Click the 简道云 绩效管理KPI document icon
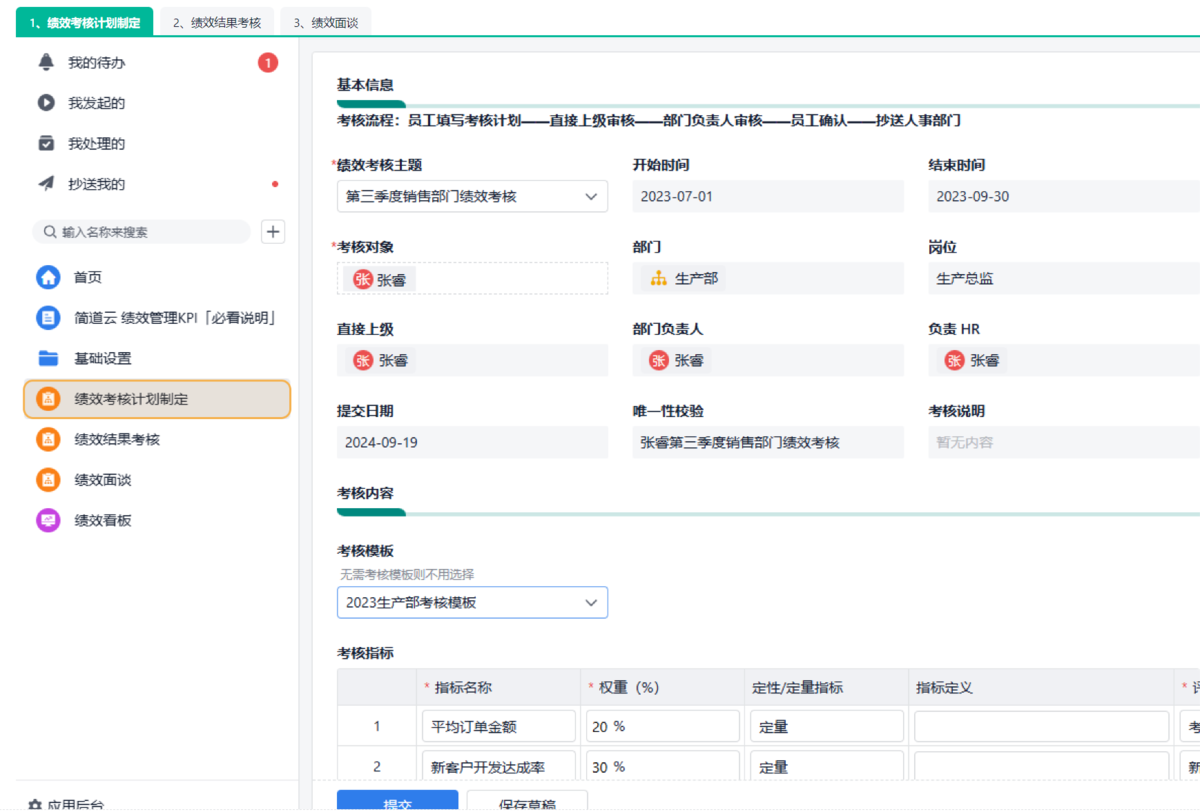 [x=48, y=318]
